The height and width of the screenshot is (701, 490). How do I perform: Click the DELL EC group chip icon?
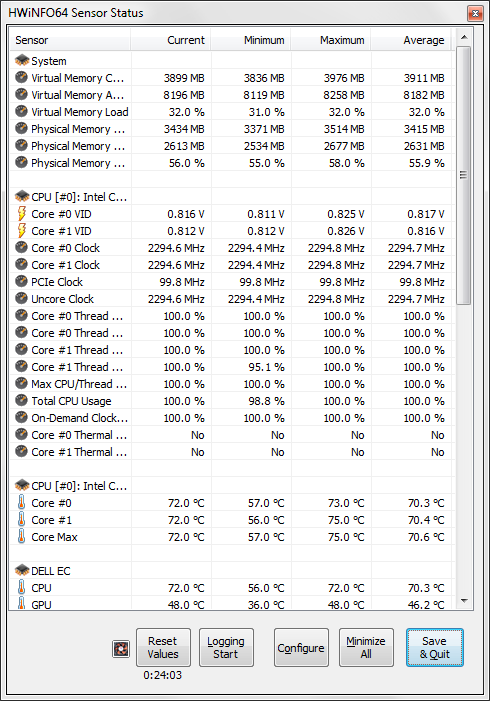[x=22, y=570]
